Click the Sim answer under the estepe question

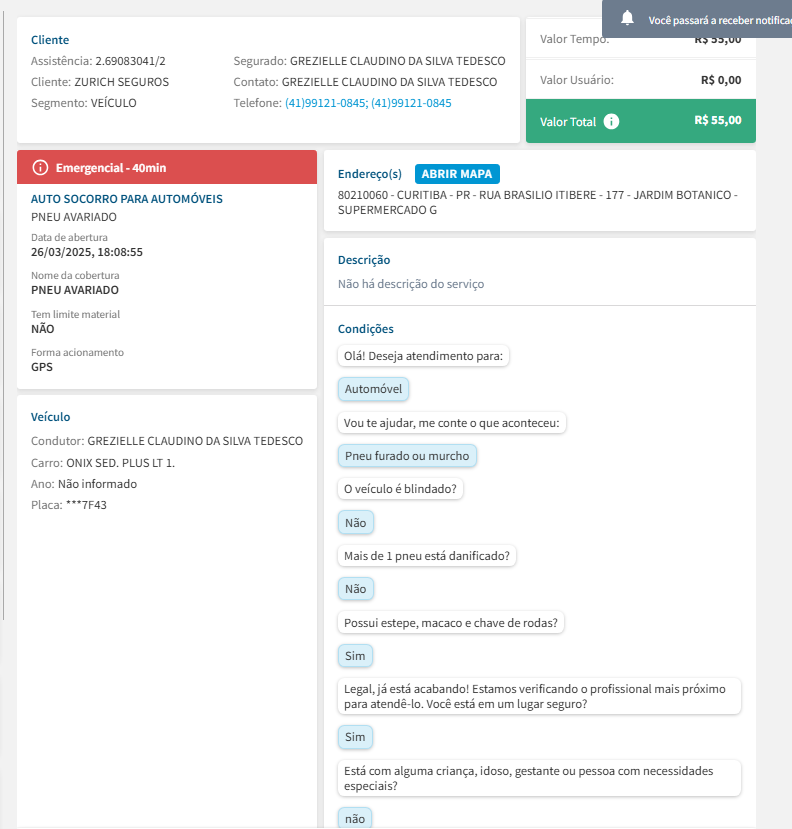(355, 656)
